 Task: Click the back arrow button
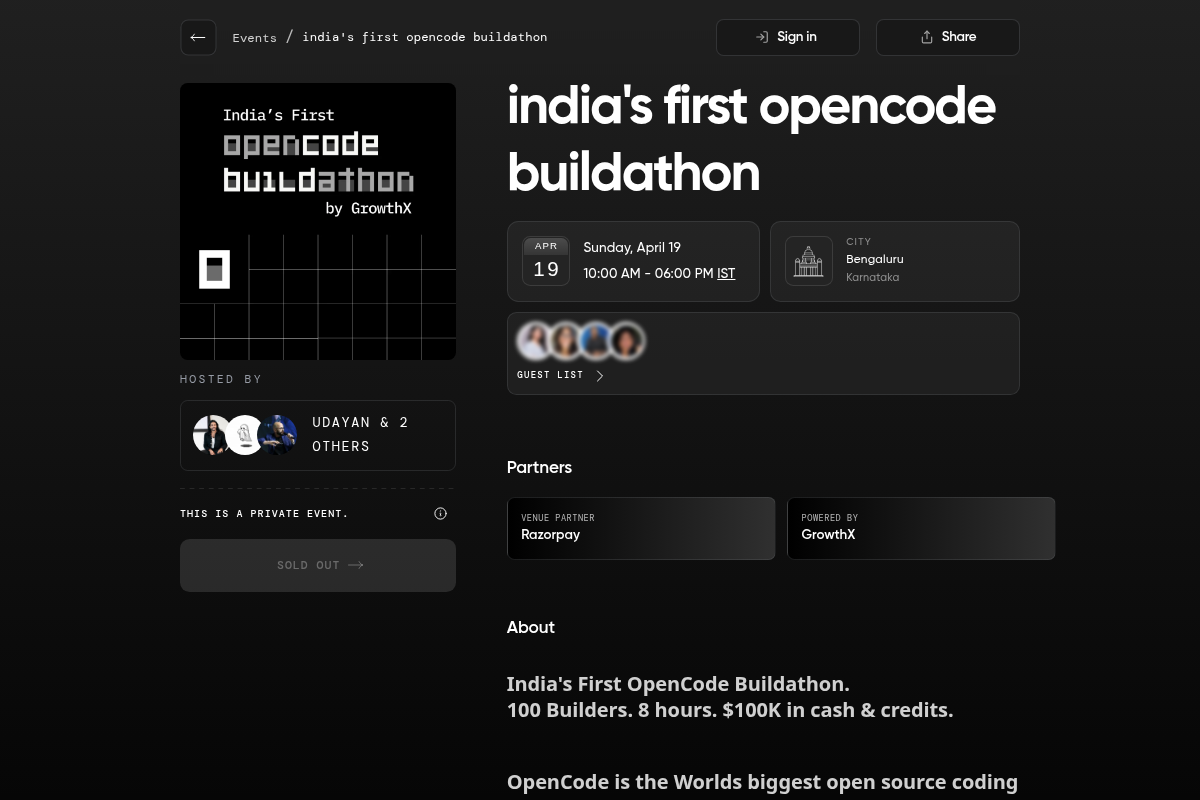tap(198, 38)
